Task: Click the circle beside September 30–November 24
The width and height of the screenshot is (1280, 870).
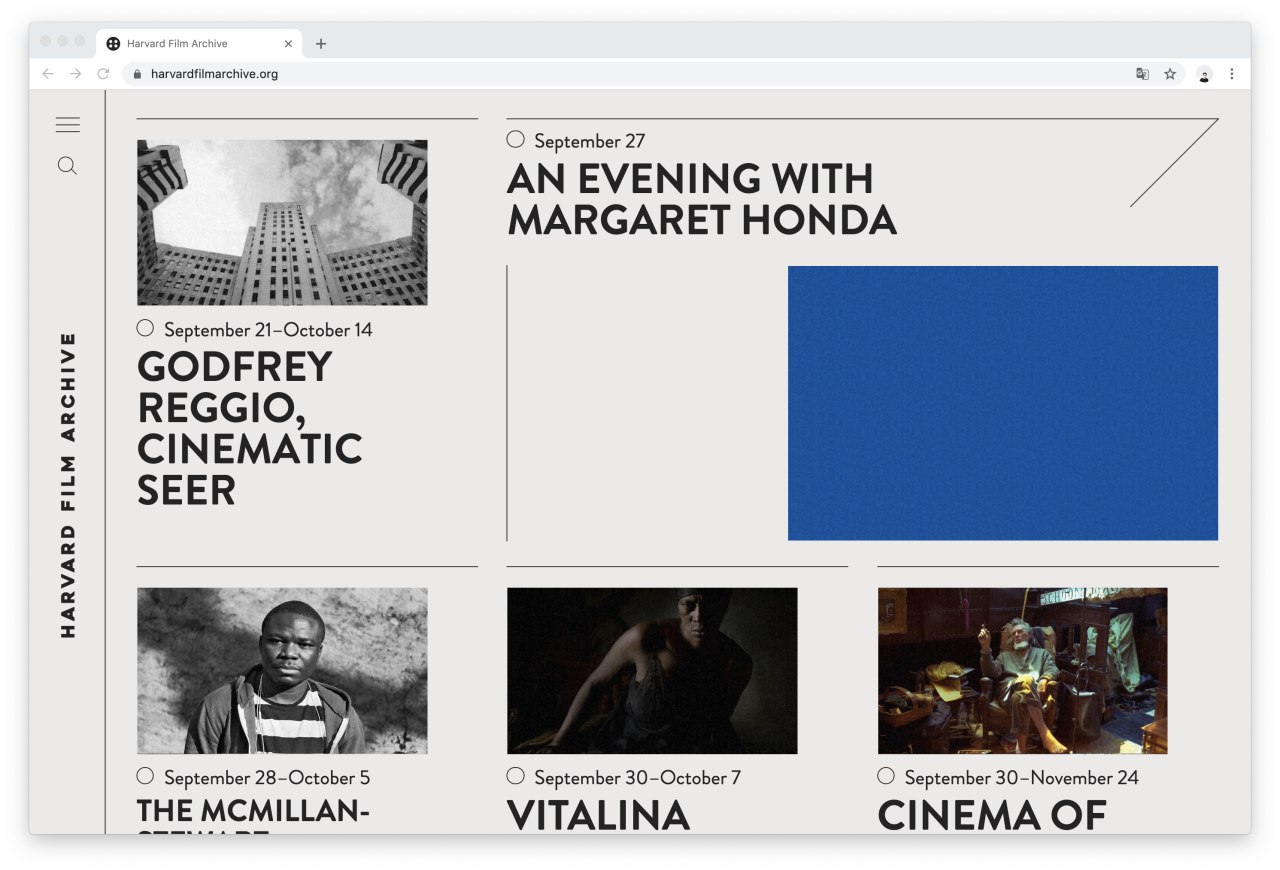Action: point(886,775)
